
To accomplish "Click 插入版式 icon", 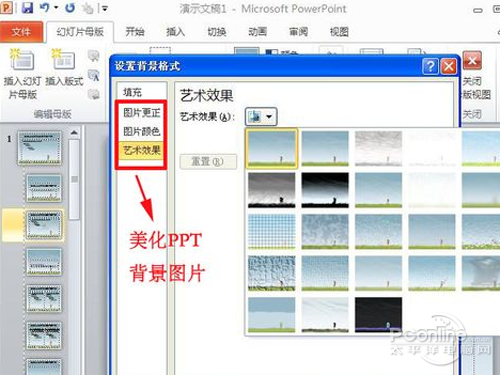I will 63,59.
